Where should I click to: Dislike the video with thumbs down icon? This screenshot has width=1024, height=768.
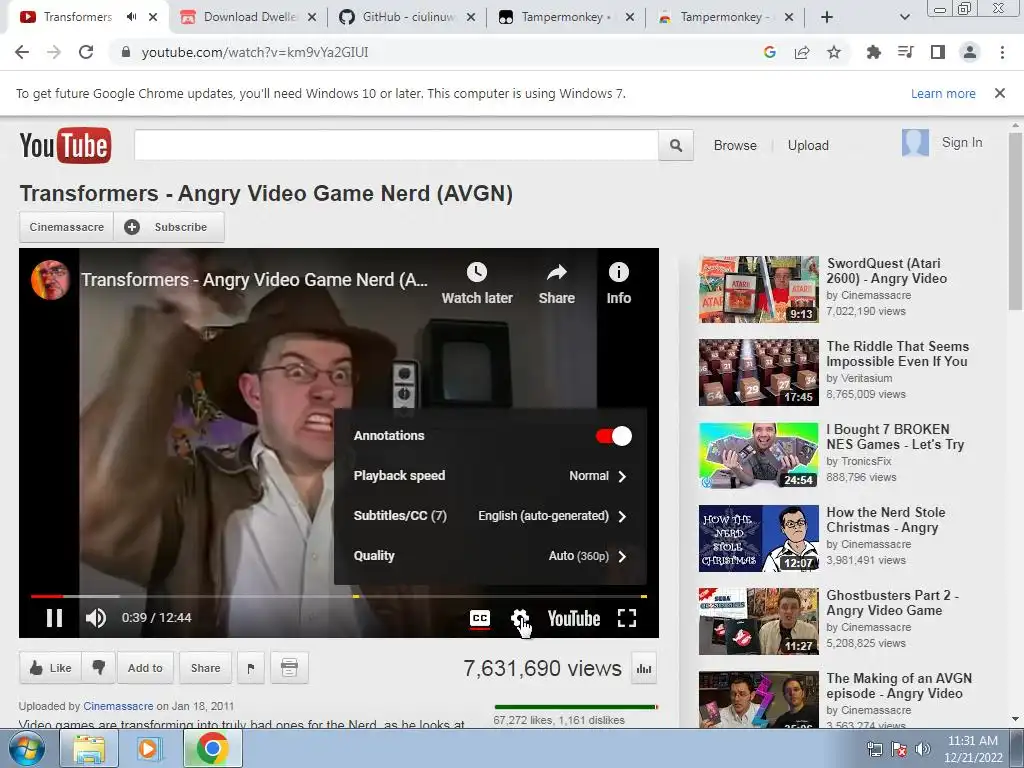(x=99, y=668)
